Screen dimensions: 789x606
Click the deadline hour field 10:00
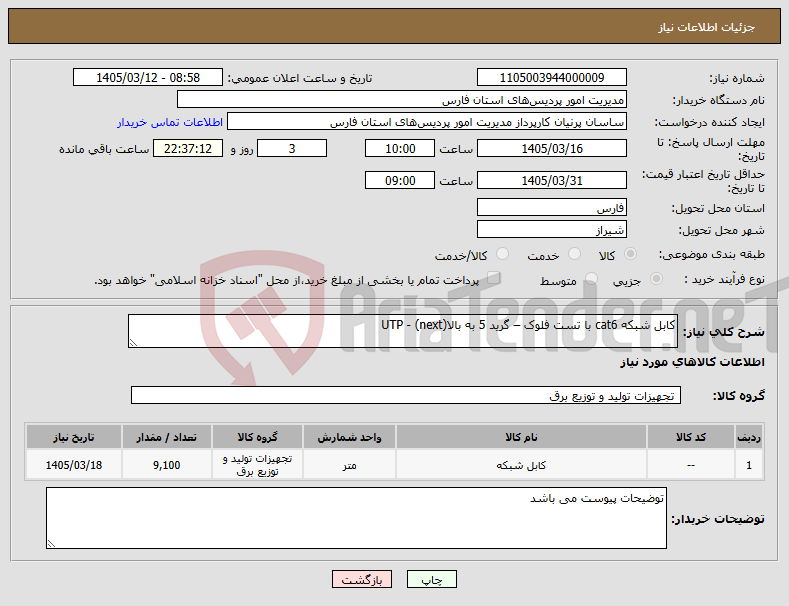tap(400, 148)
